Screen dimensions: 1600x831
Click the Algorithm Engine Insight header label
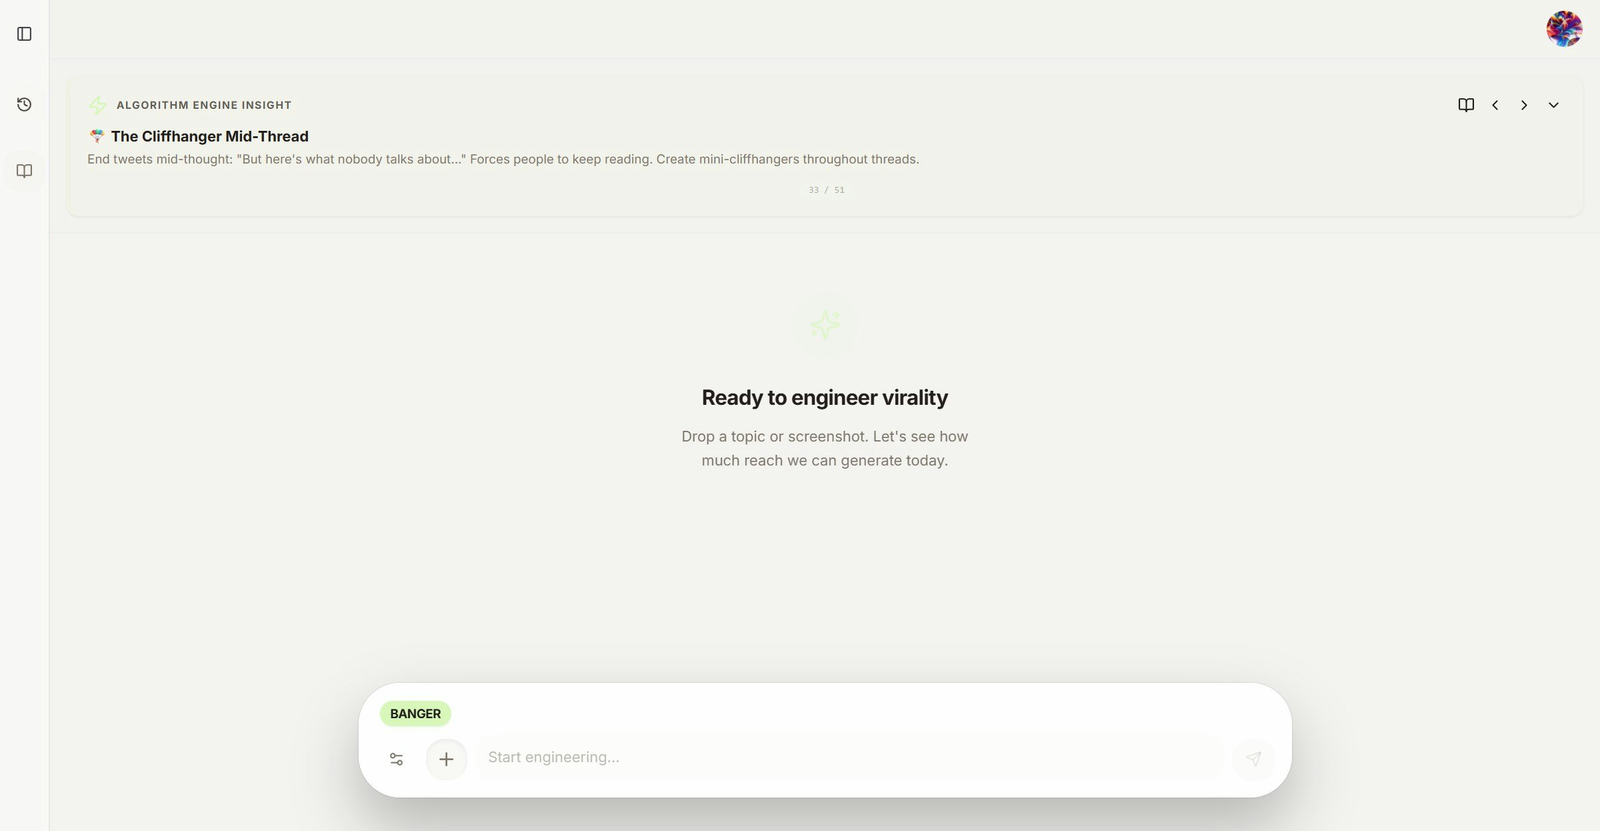pyautogui.click(x=204, y=105)
